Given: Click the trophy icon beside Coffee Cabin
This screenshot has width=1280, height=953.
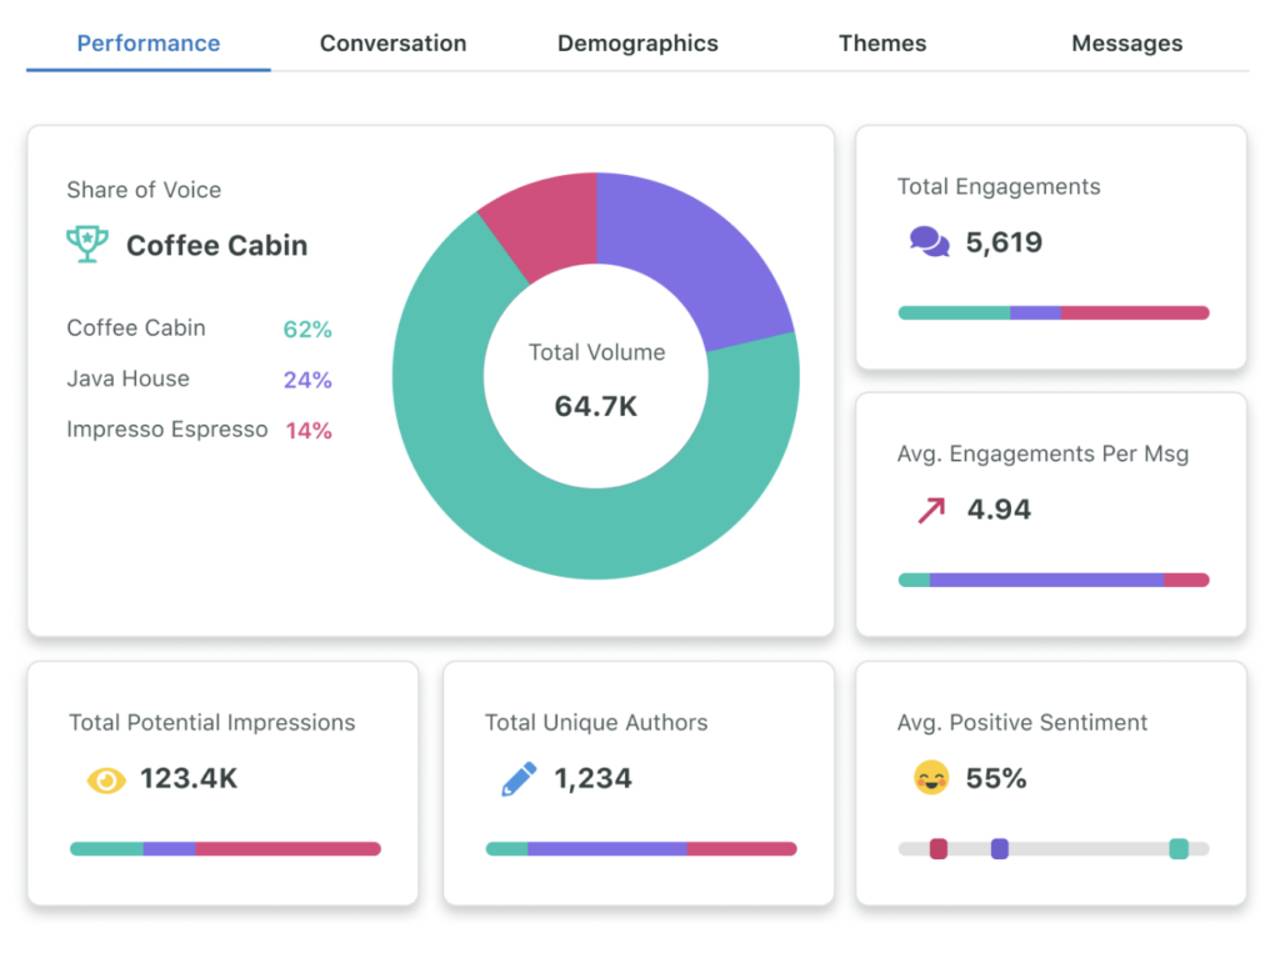Looking at the screenshot, I should 87,244.
